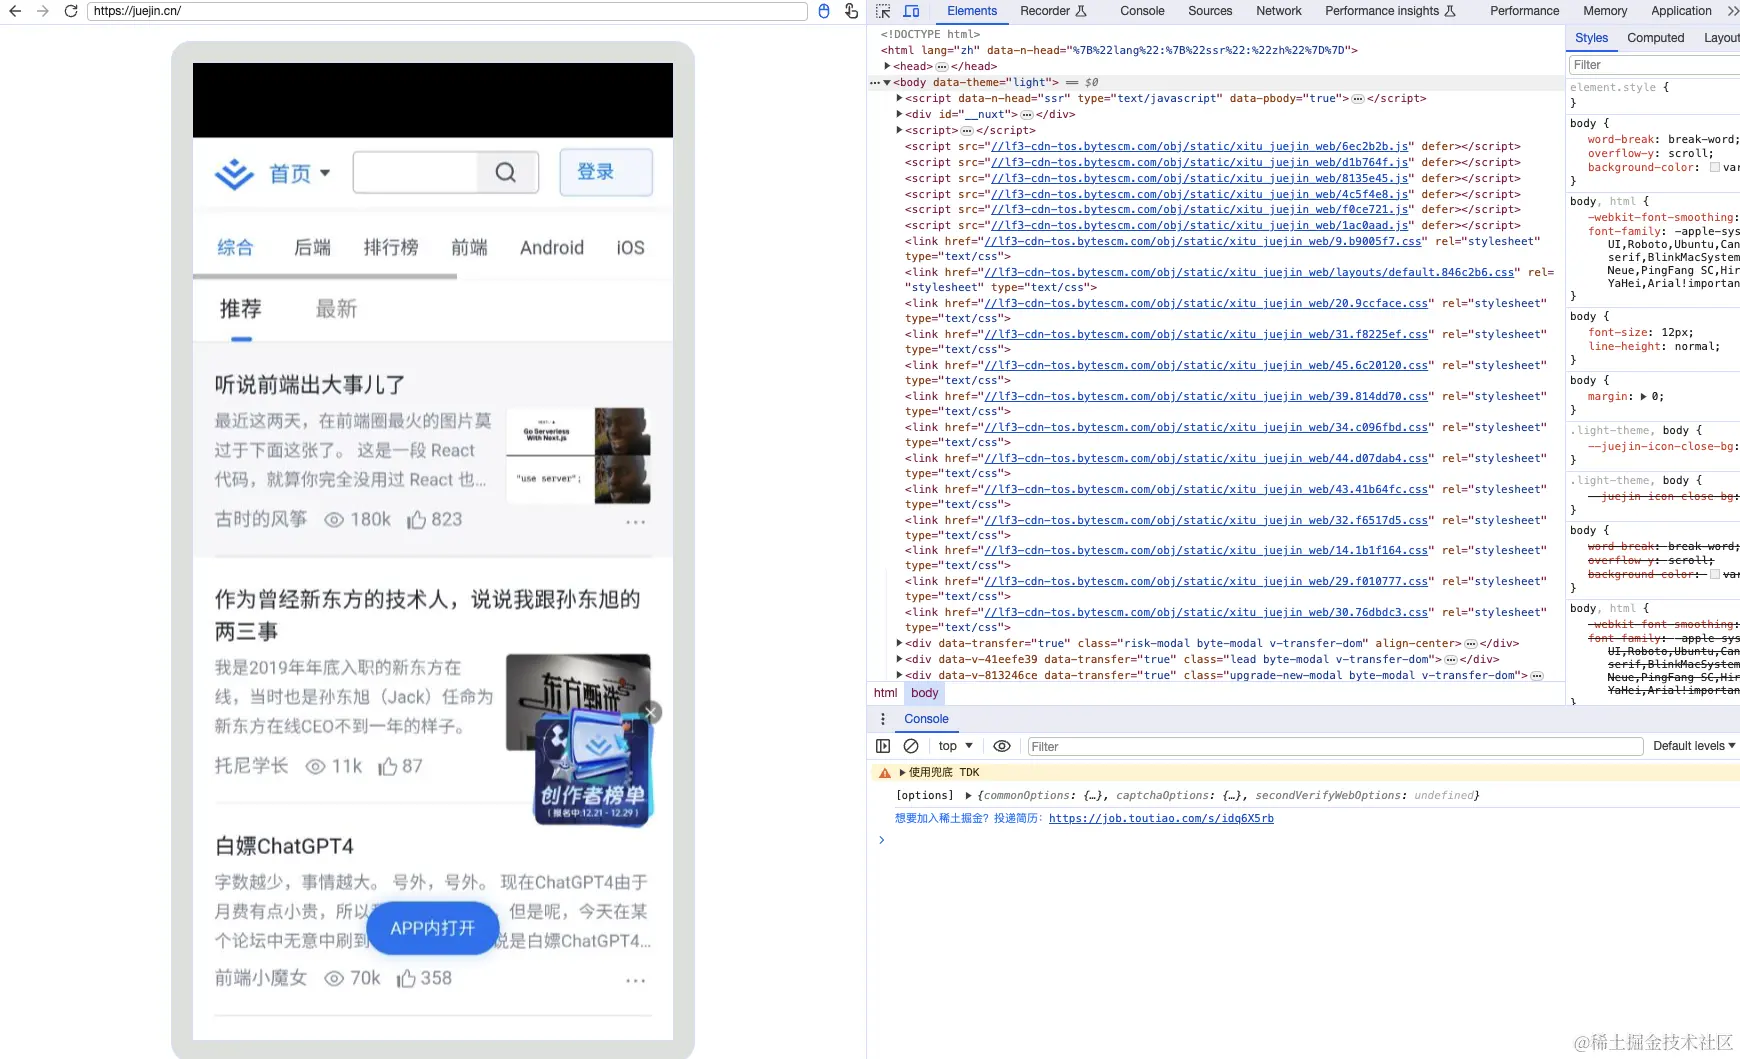This screenshot has height=1059, width=1740.
Task: Show the console sidebar icon
Action: 883,746
